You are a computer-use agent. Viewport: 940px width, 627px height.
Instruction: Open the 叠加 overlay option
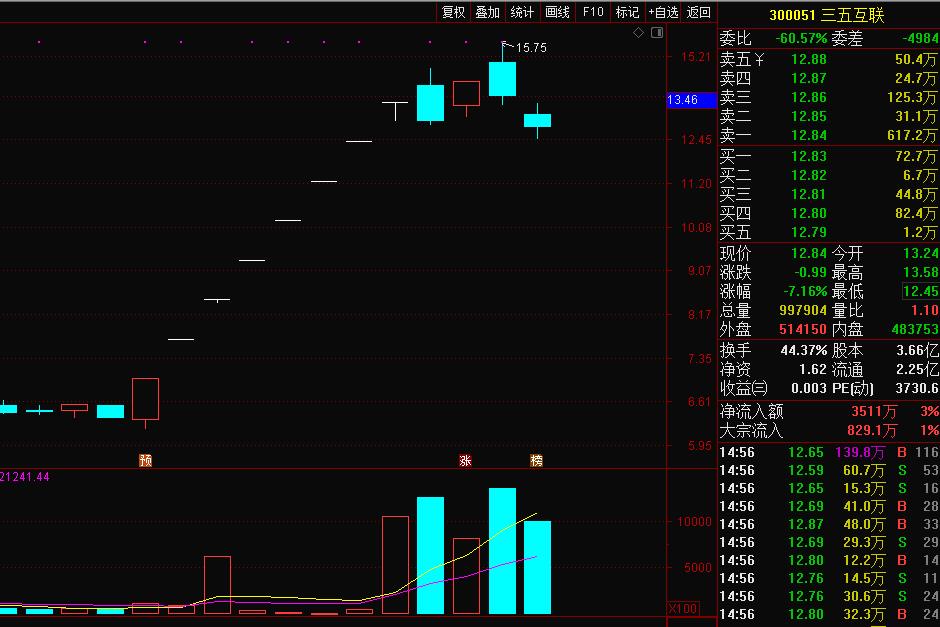(x=487, y=12)
